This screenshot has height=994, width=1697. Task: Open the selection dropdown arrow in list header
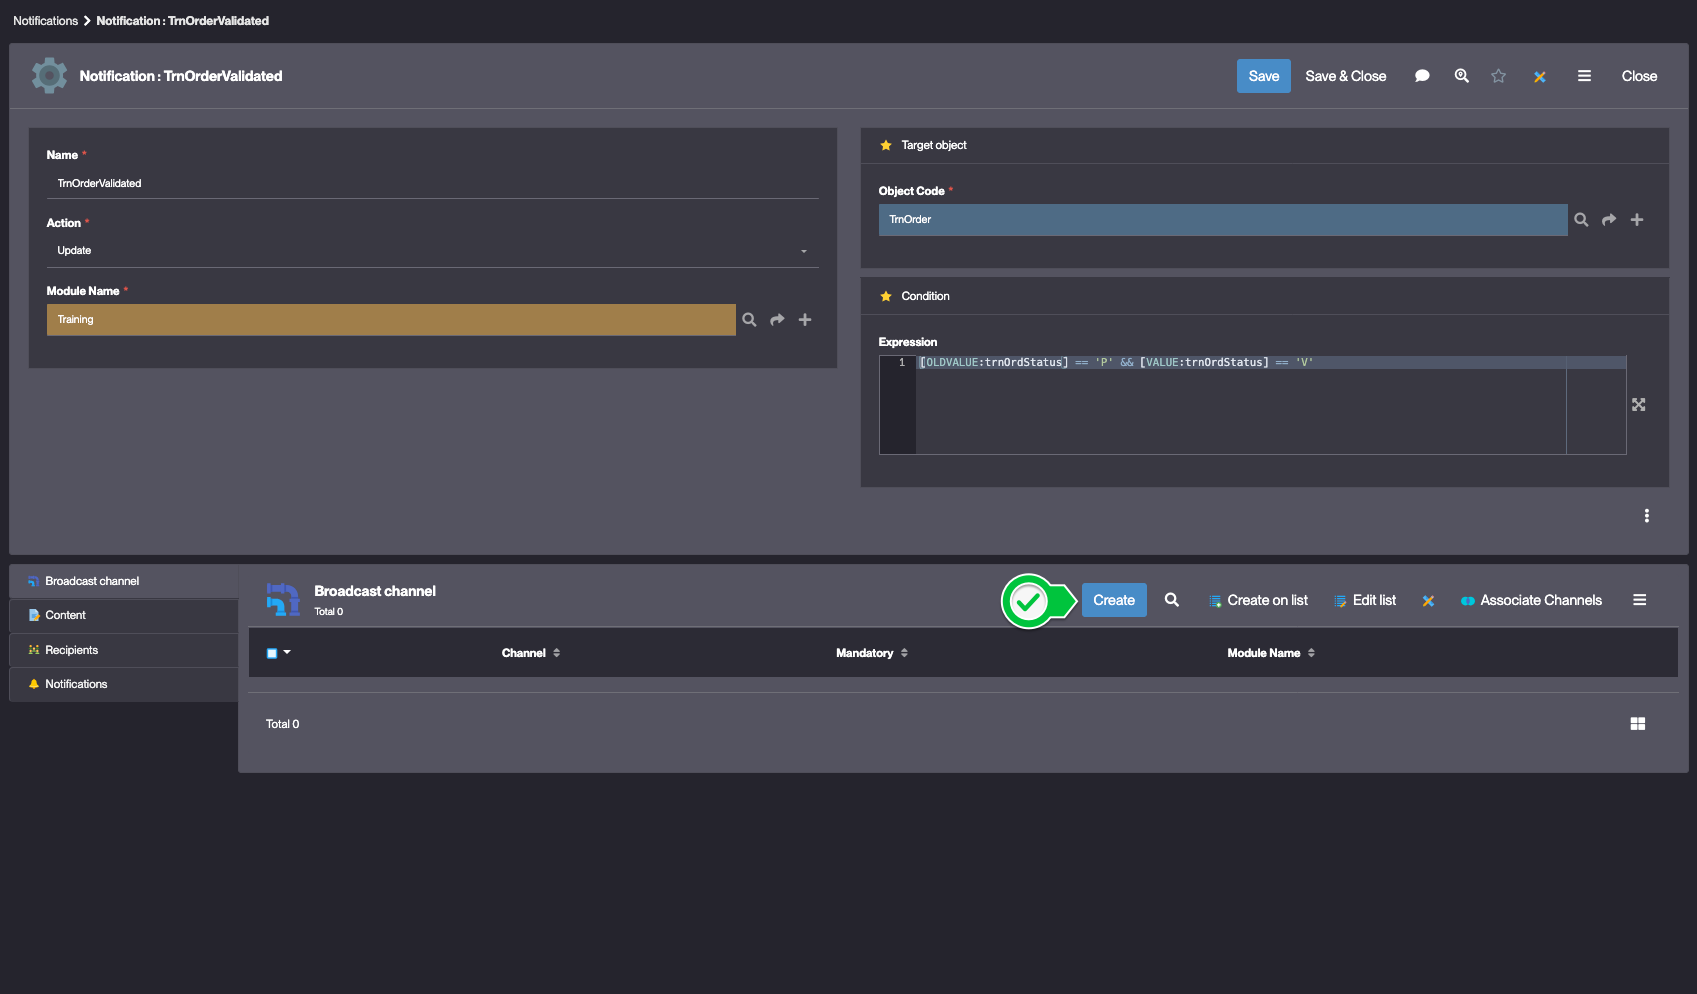click(287, 652)
